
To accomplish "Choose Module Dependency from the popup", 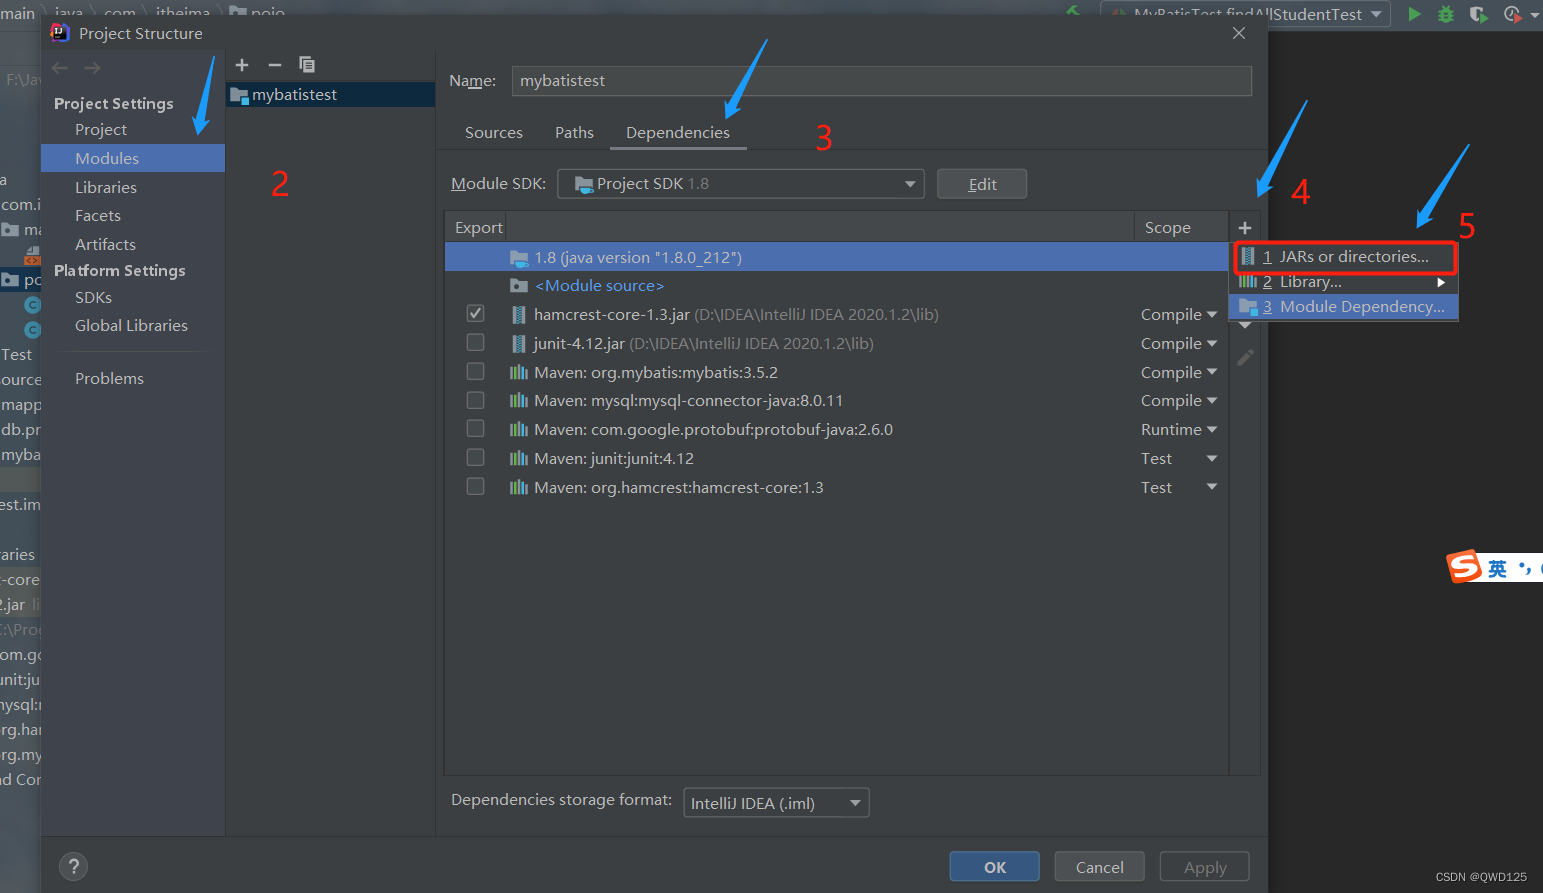I will 1343,307.
